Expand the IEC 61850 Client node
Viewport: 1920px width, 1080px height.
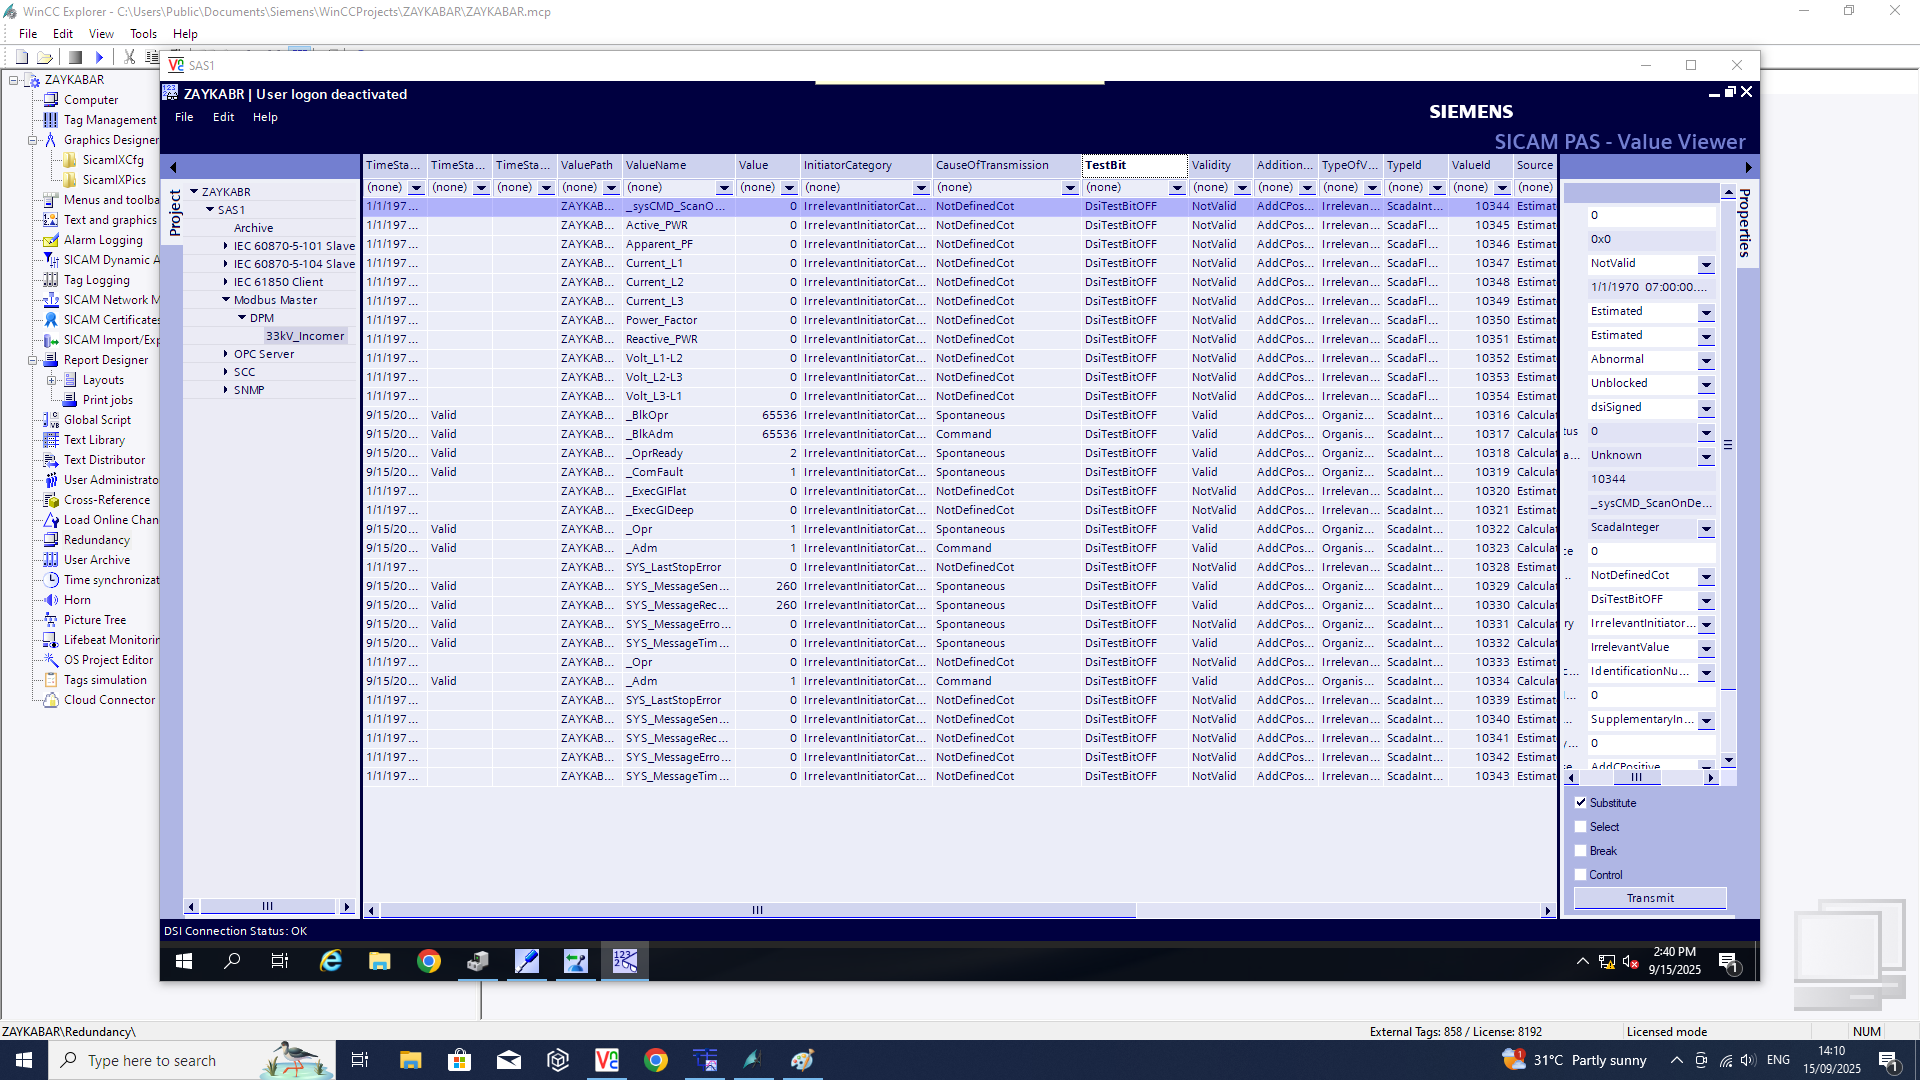(x=225, y=282)
